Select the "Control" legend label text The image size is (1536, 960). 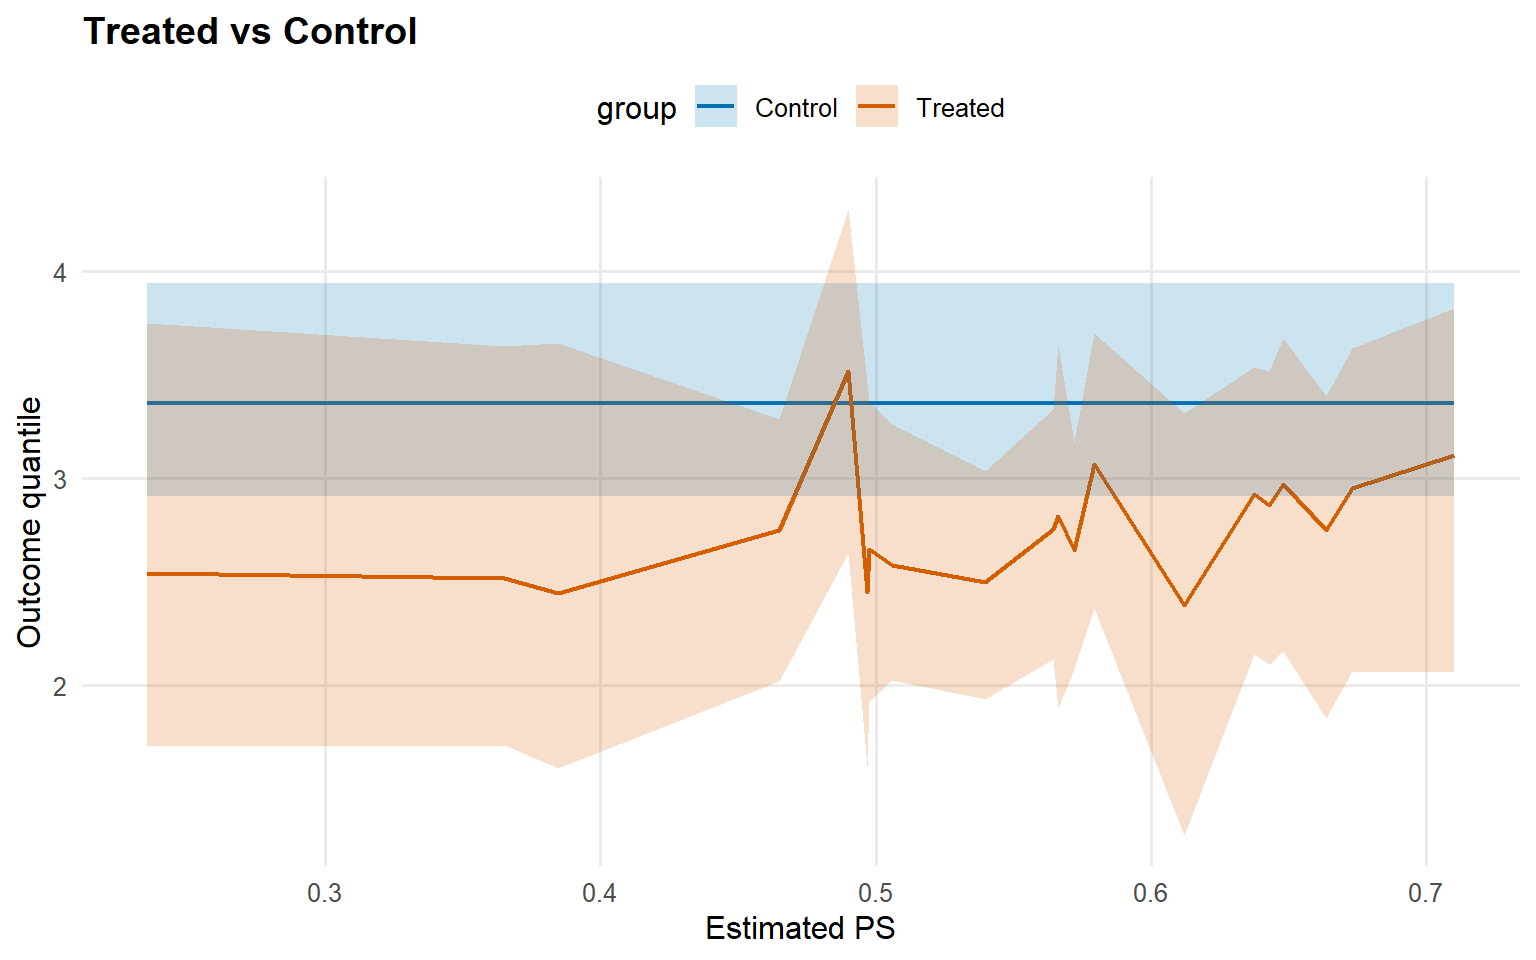tap(795, 108)
